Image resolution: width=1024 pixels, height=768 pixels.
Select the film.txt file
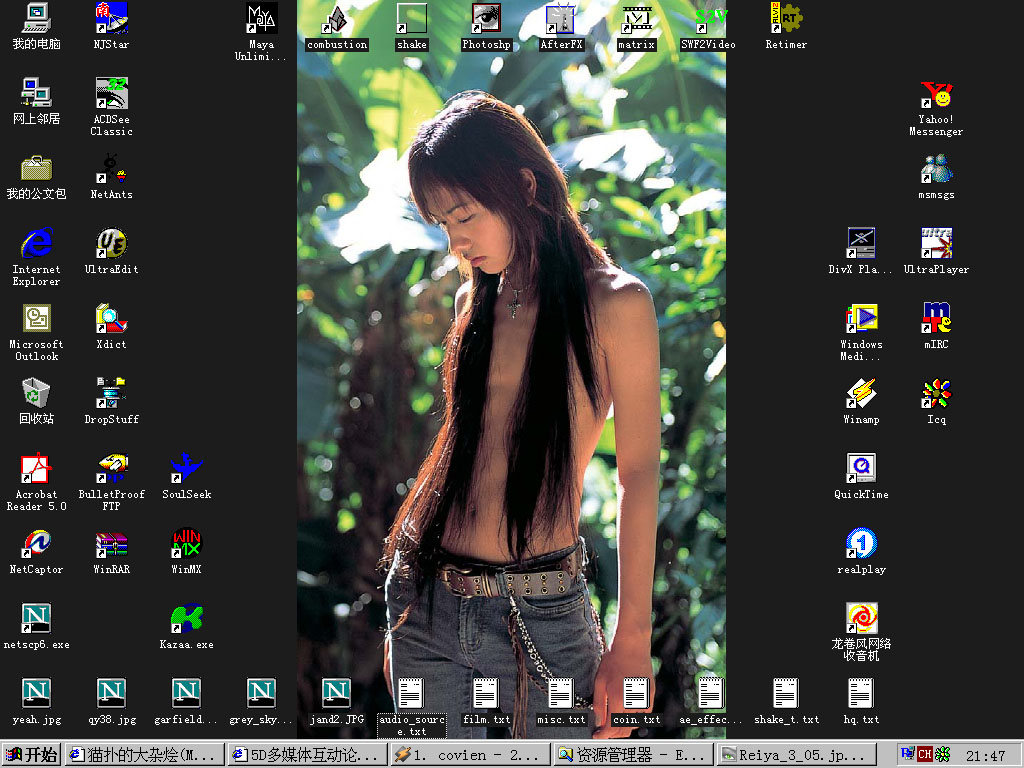[x=486, y=694]
